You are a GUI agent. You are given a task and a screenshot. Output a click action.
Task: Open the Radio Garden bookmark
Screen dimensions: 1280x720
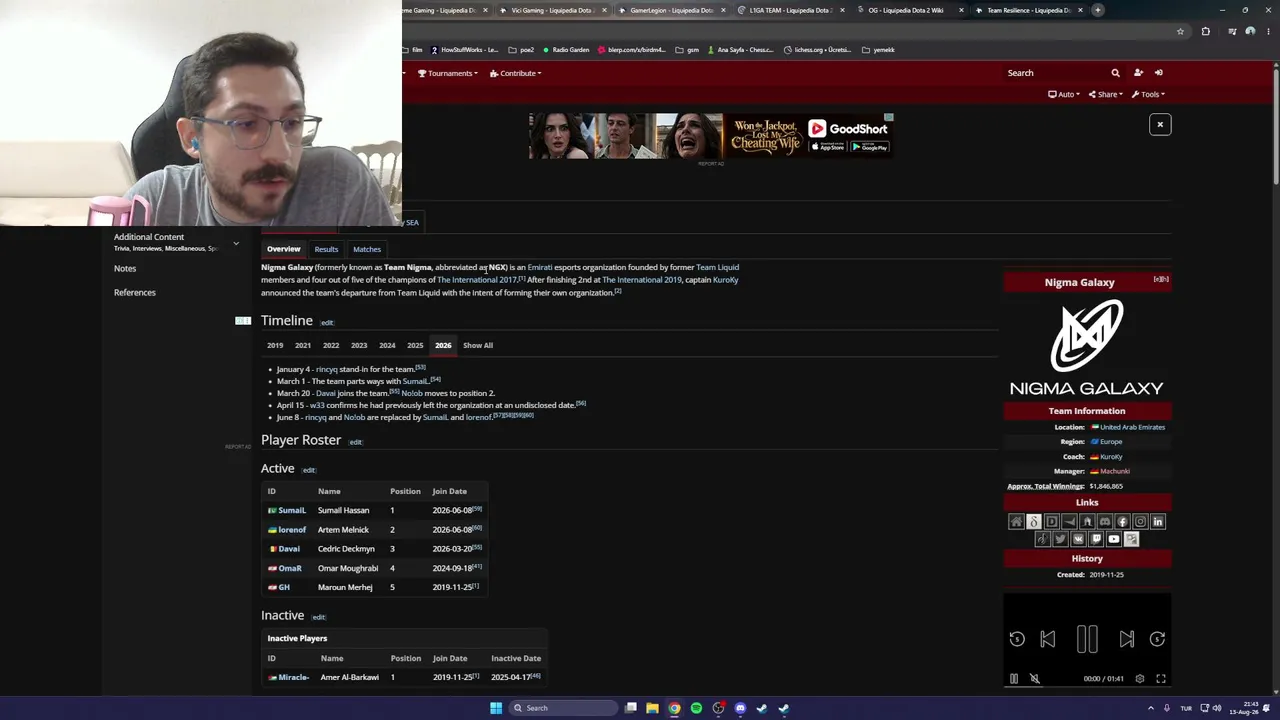pyautogui.click(x=565, y=50)
